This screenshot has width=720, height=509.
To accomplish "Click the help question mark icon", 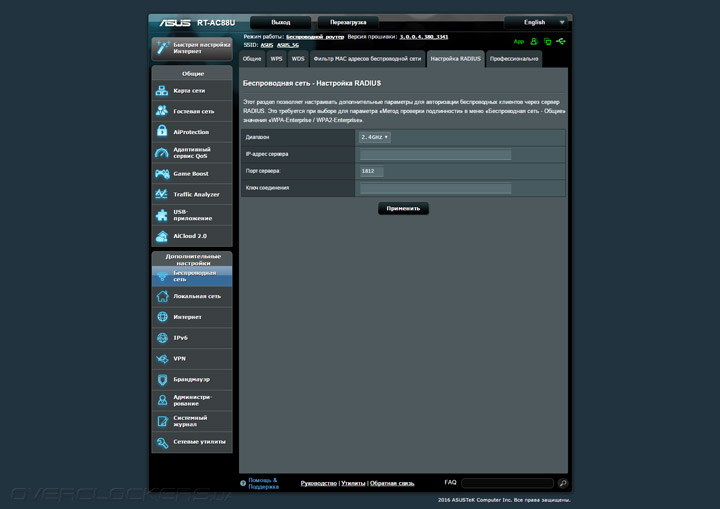I will 243,483.
